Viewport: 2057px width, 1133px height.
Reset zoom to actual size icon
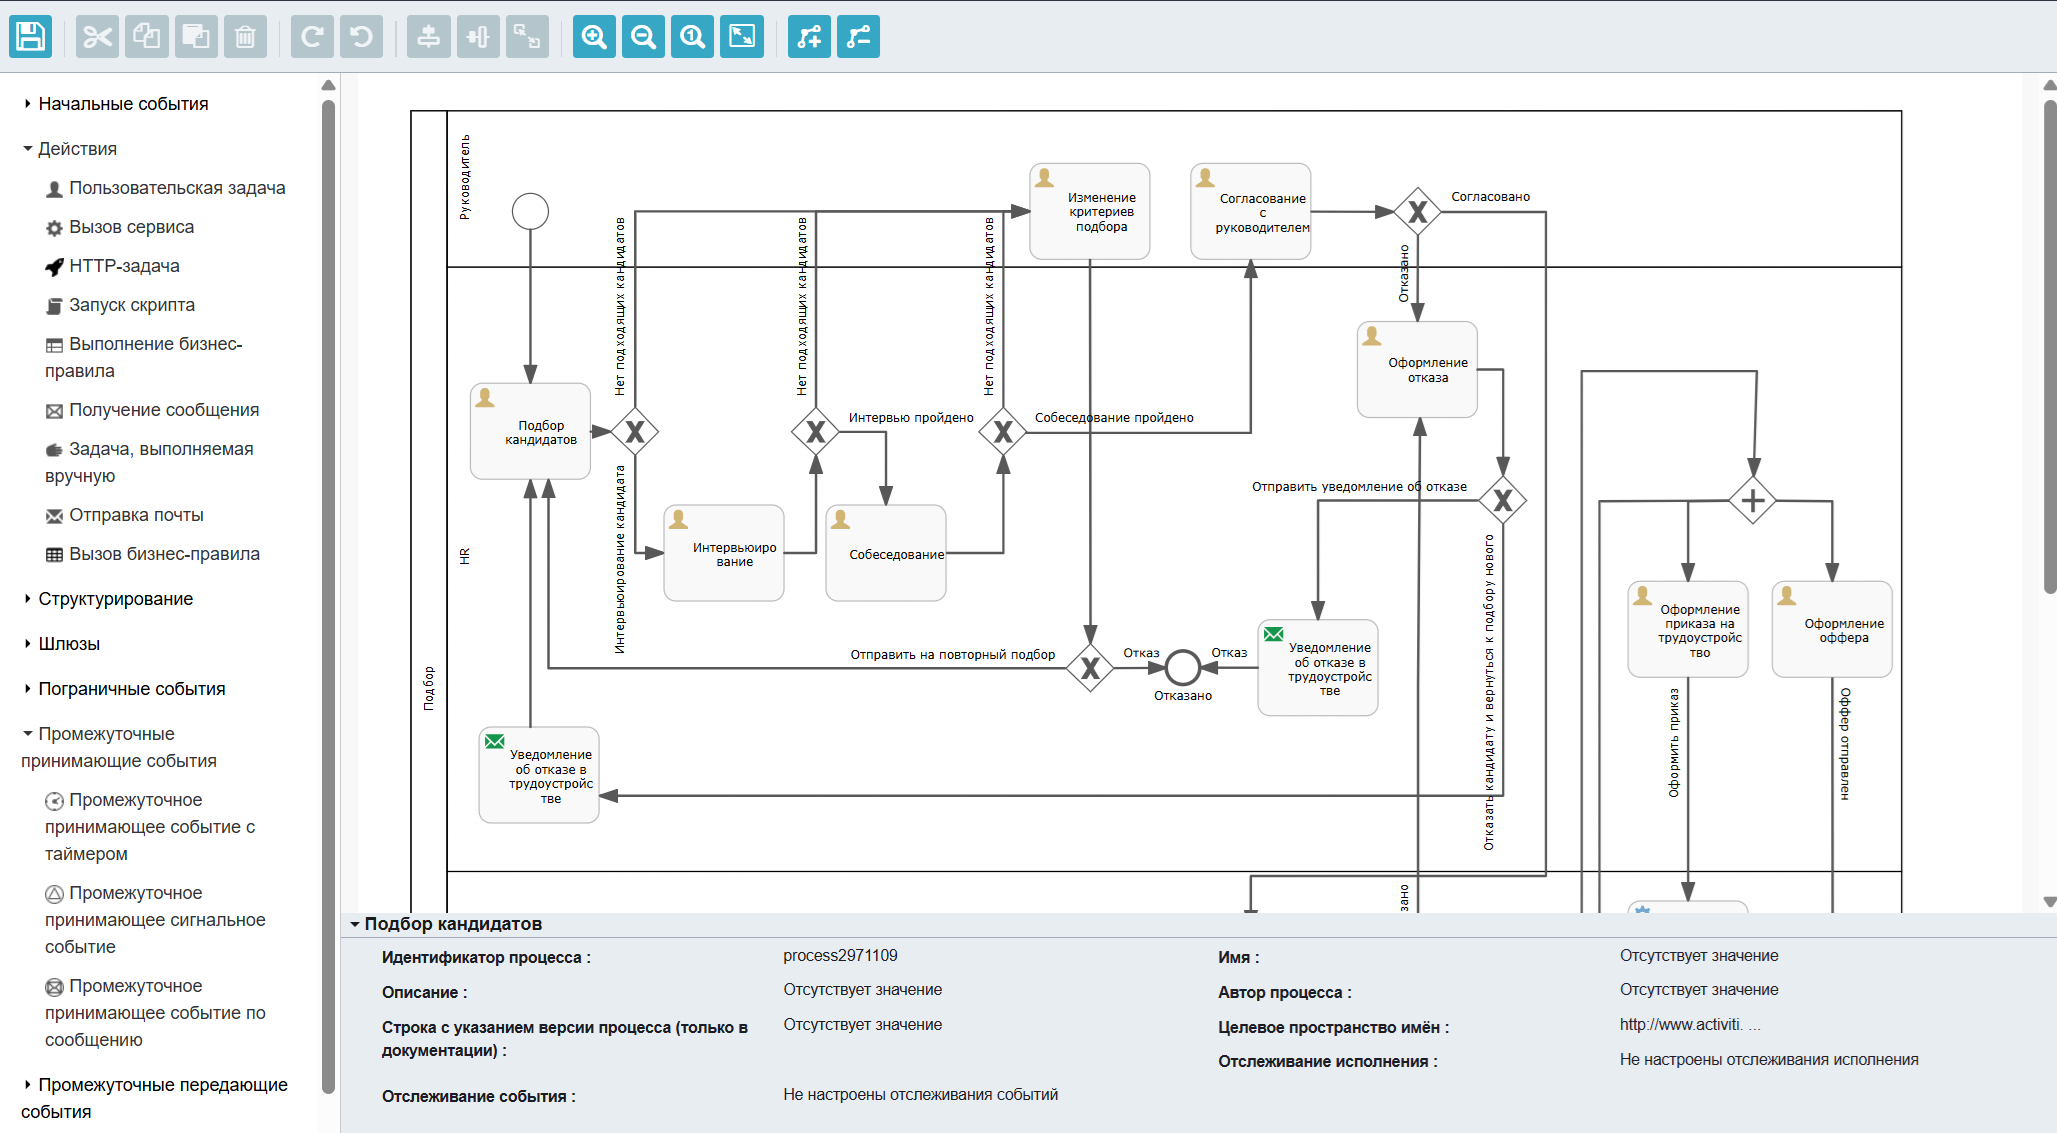pyautogui.click(x=692, y=37)
